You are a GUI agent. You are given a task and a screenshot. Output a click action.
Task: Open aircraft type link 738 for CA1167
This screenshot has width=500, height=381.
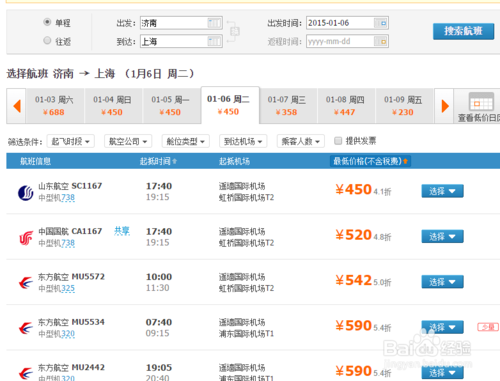click(68, 243)
